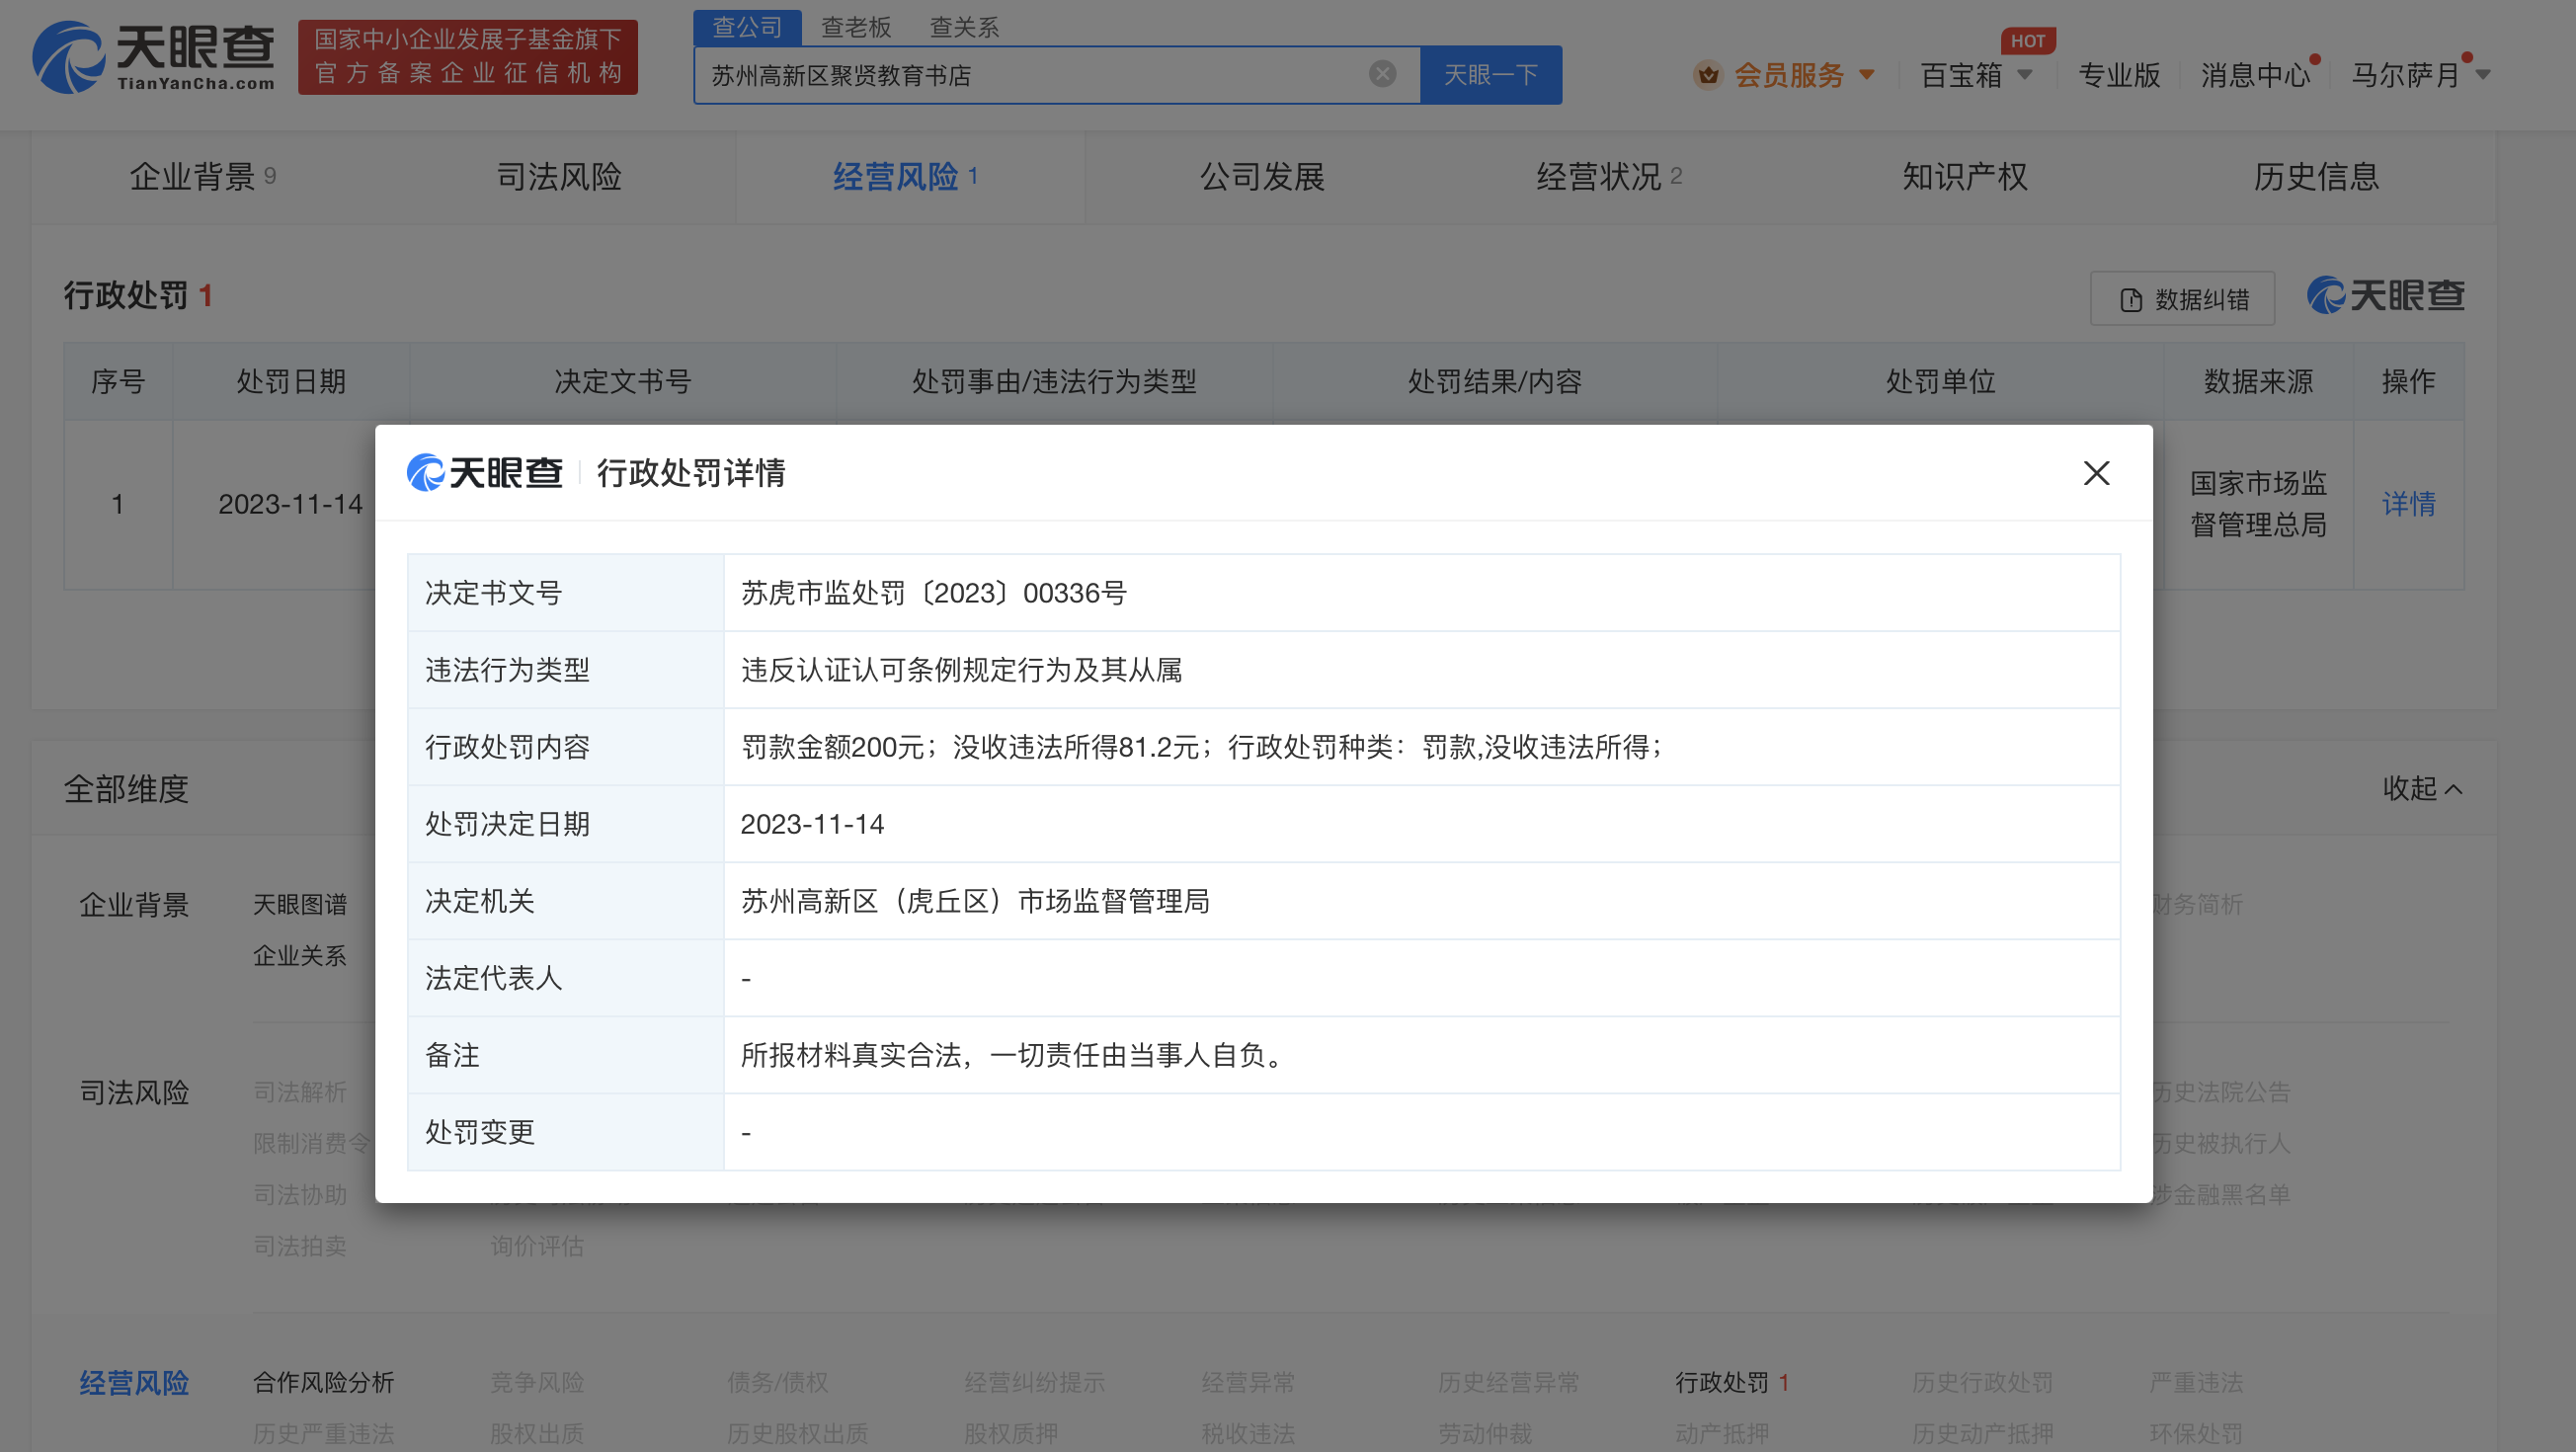Screen dimensions: 2576x1452
Task: Click the 苏州高新区（虎丘区）市场监督管理局 text
Action: (975, 902)
